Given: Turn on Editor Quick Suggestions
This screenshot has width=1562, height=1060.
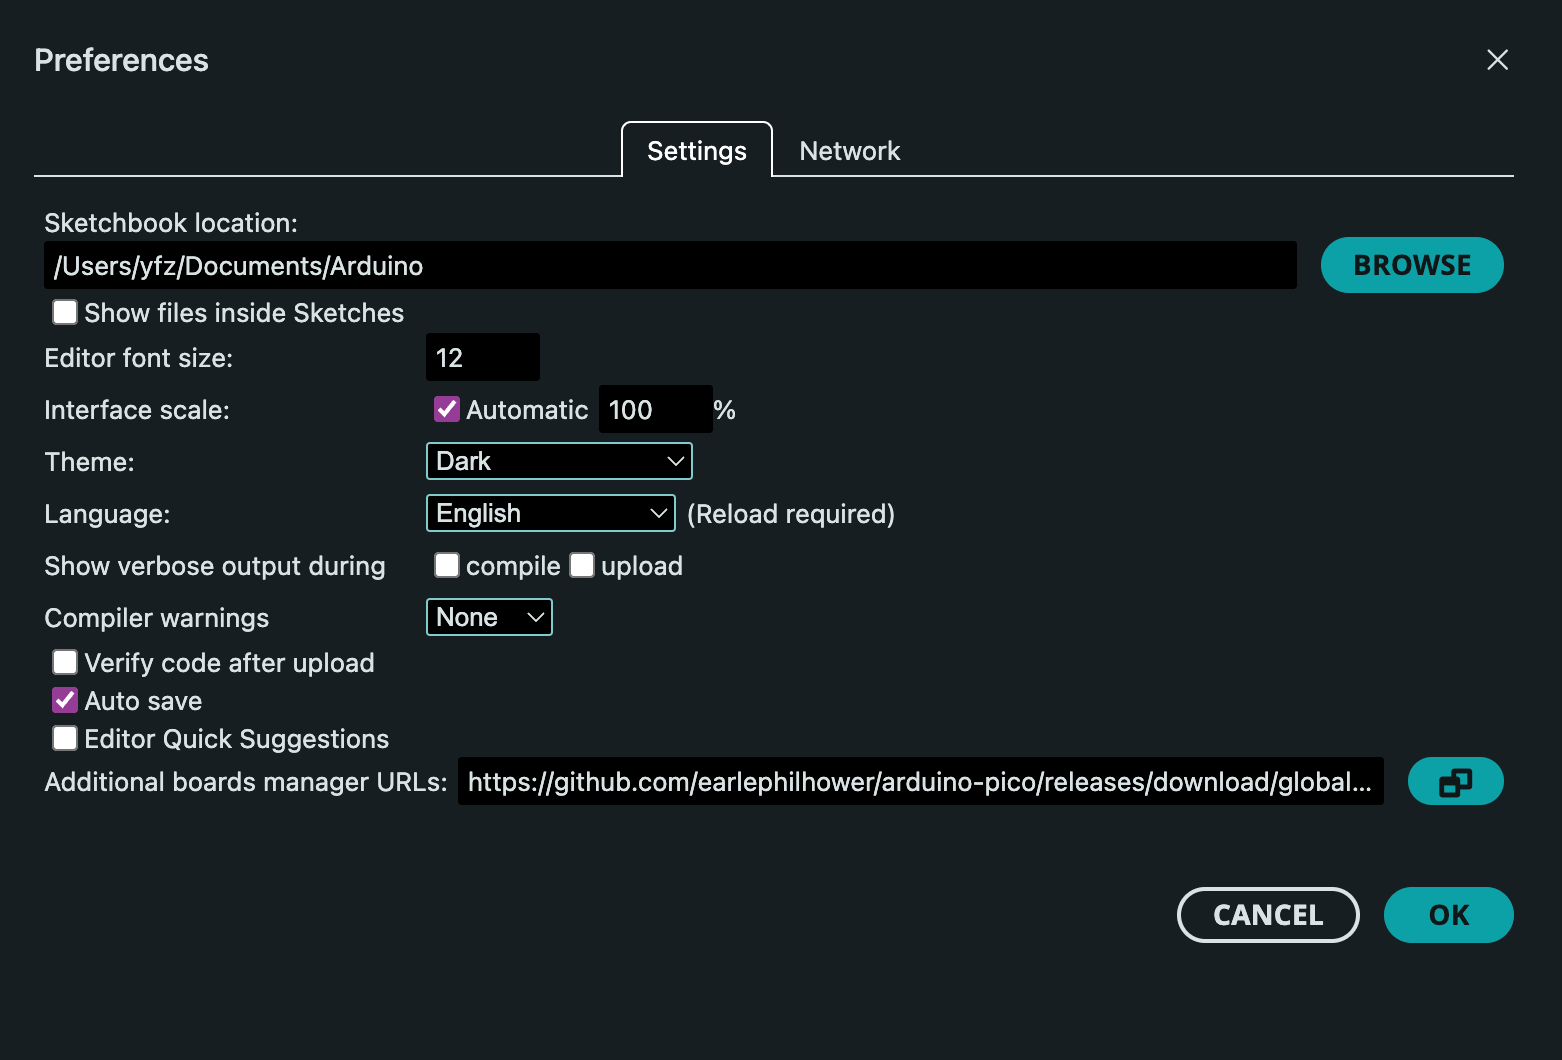Looking at the screenshot, I should click(65, 739).
